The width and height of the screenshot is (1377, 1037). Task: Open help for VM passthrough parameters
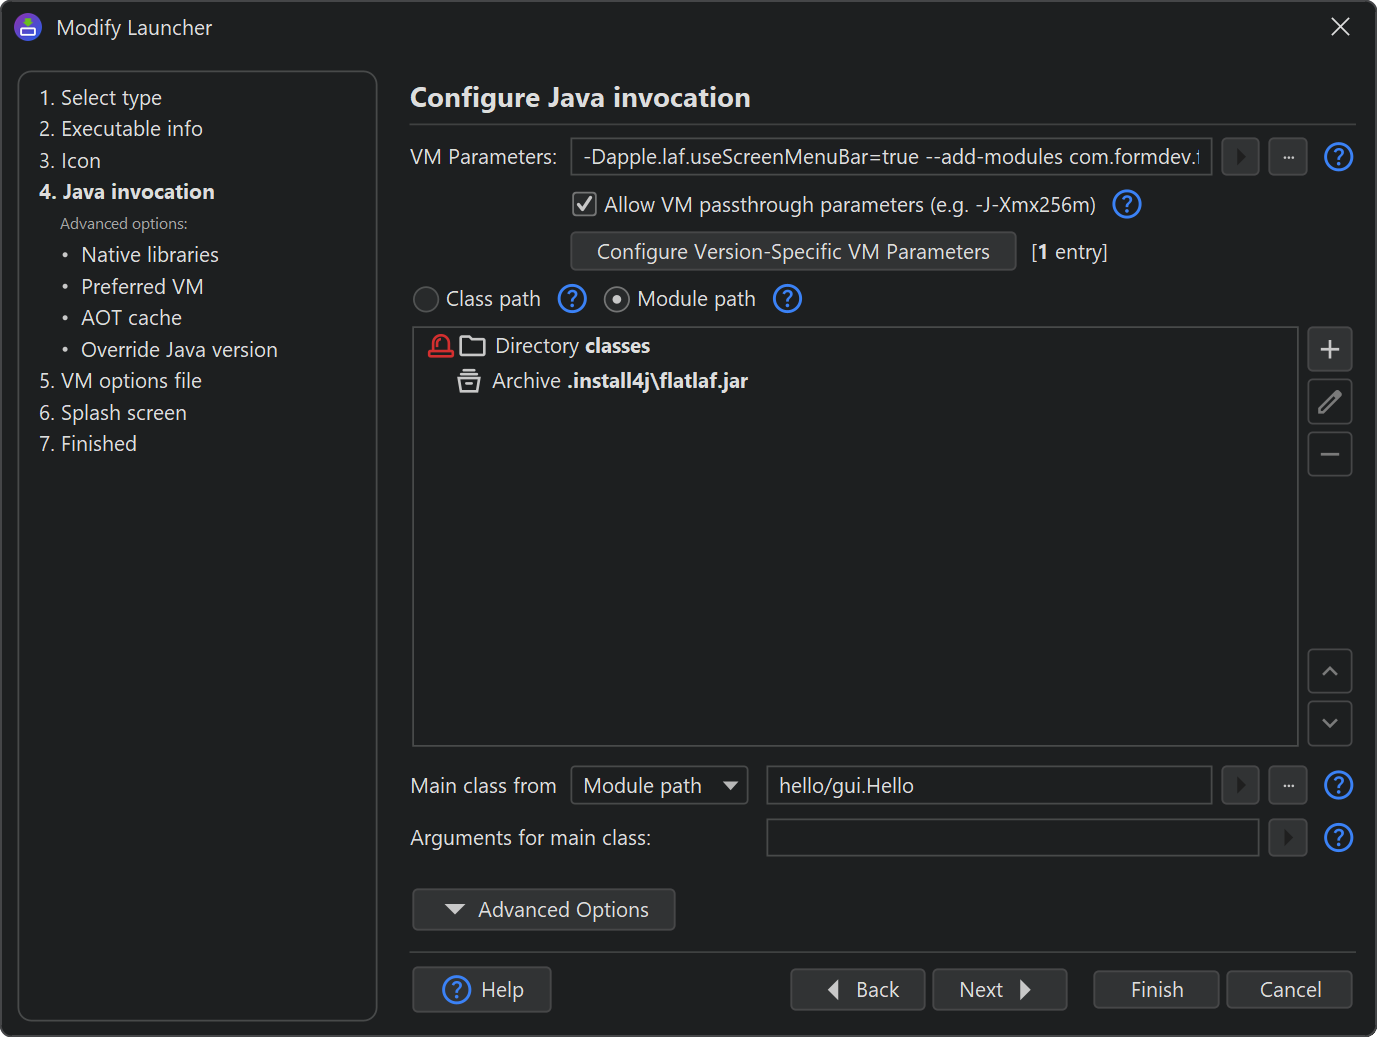pos(1127,204)
